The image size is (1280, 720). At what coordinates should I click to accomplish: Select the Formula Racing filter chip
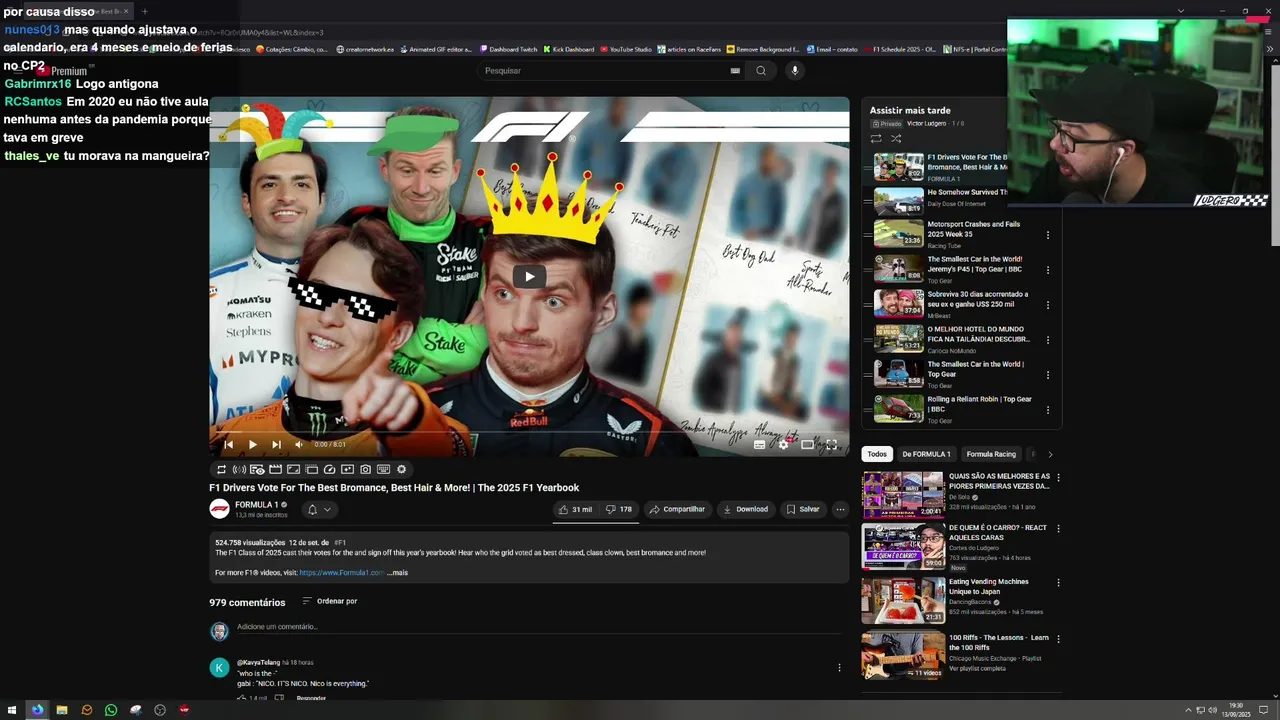(991, 454)
